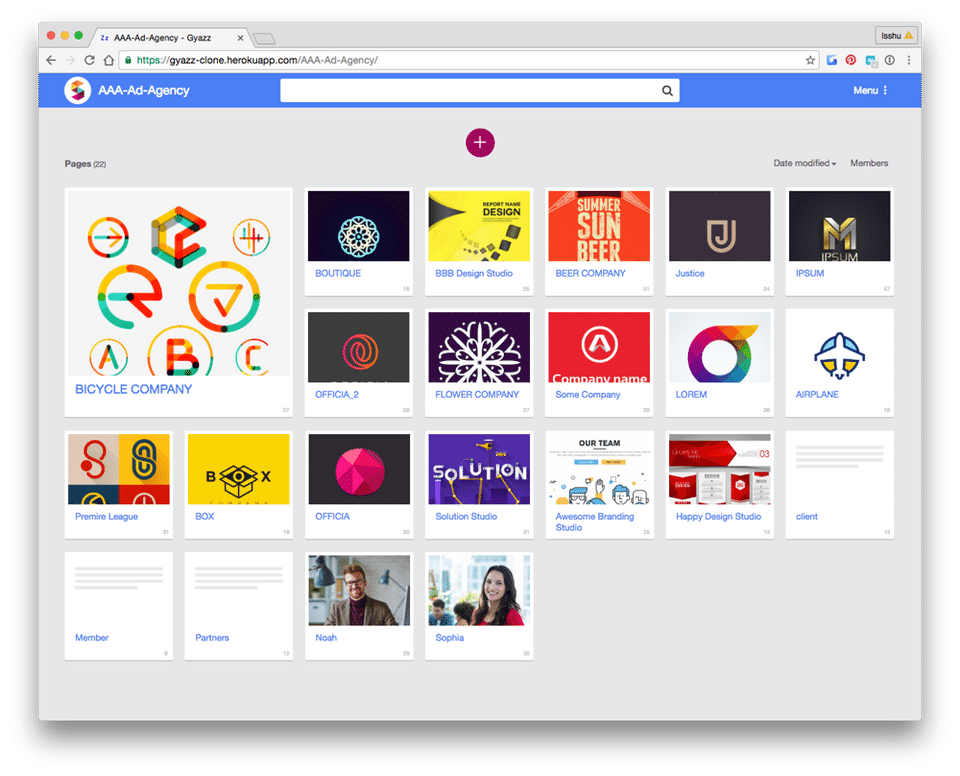Navigate back with the arrow button
Image resolution: width=960 pixels, height=776 pixels.
51,60
